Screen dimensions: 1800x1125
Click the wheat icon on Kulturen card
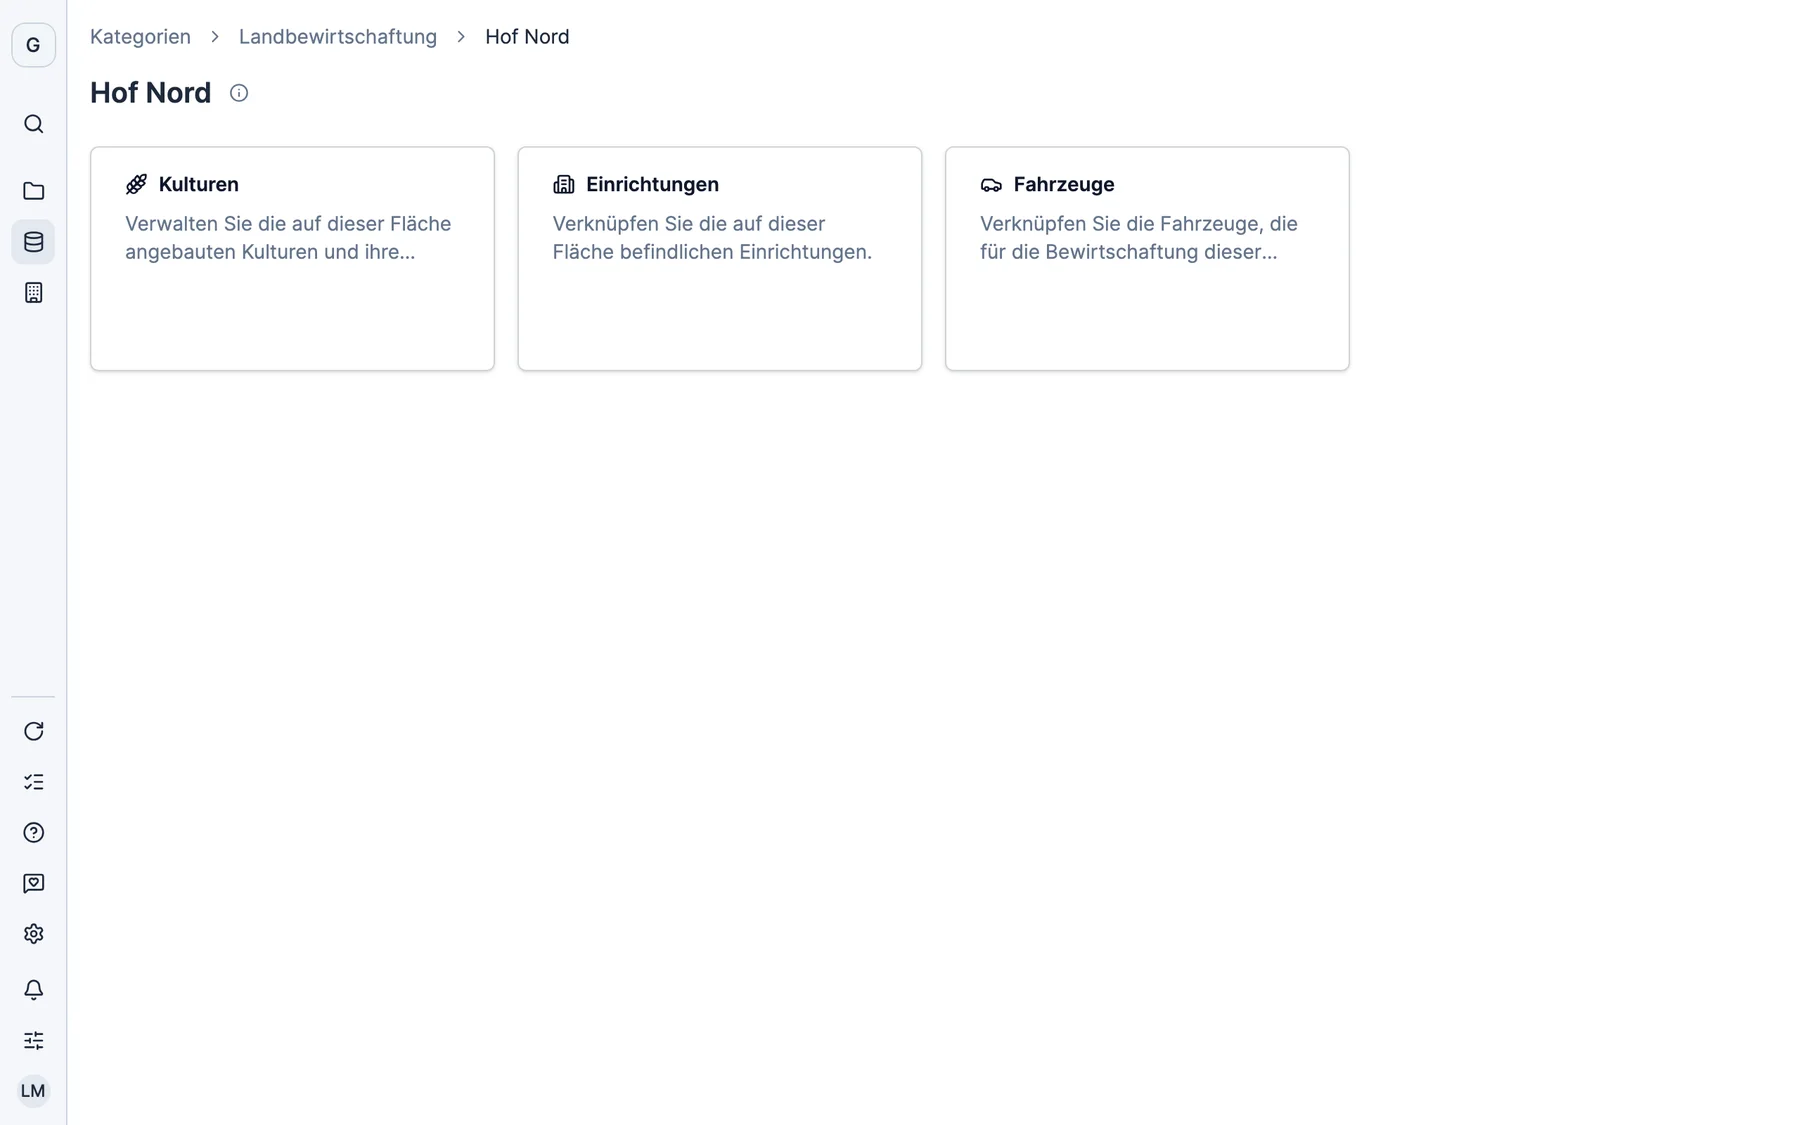tap(136, 184)
